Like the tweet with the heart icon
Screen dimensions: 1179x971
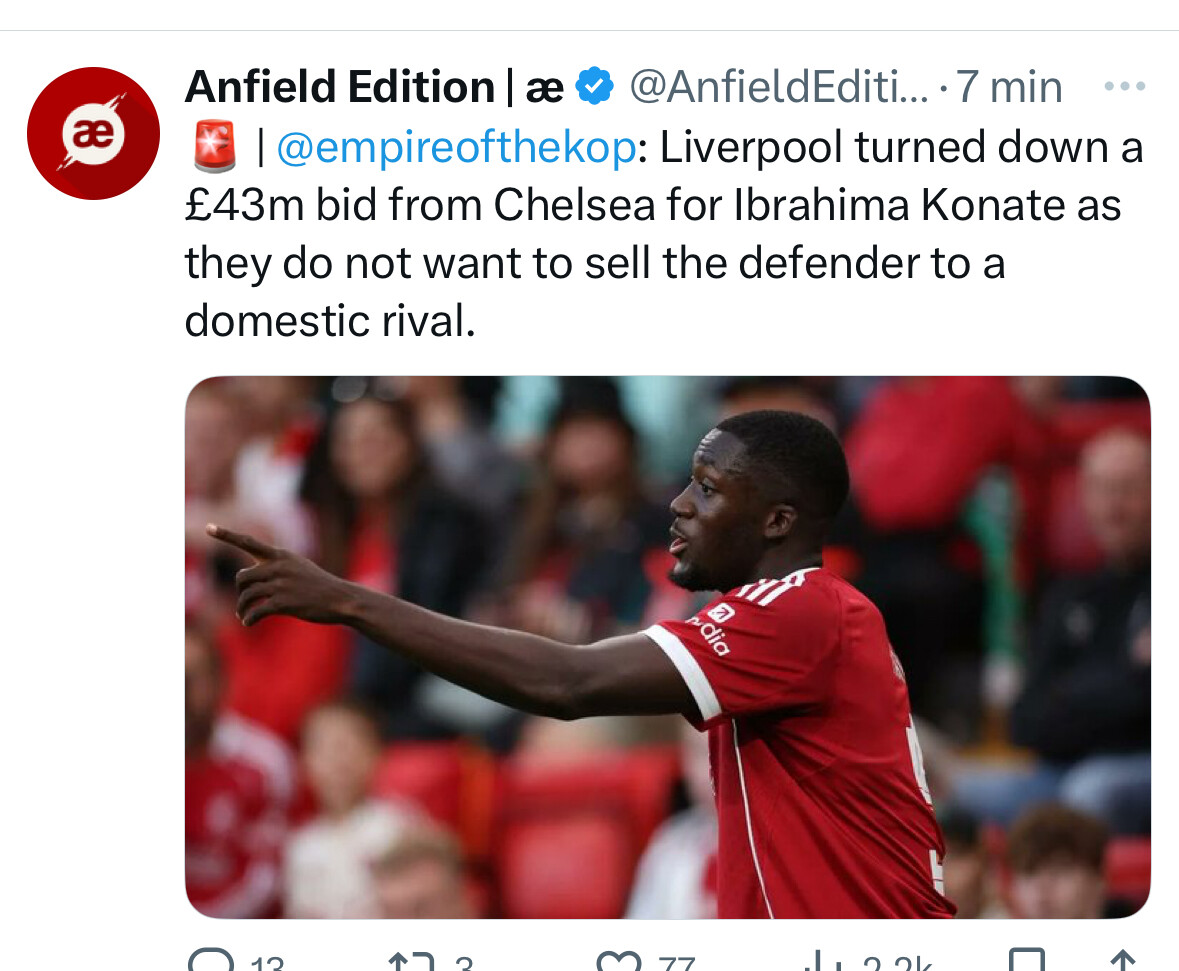point(618,962)
